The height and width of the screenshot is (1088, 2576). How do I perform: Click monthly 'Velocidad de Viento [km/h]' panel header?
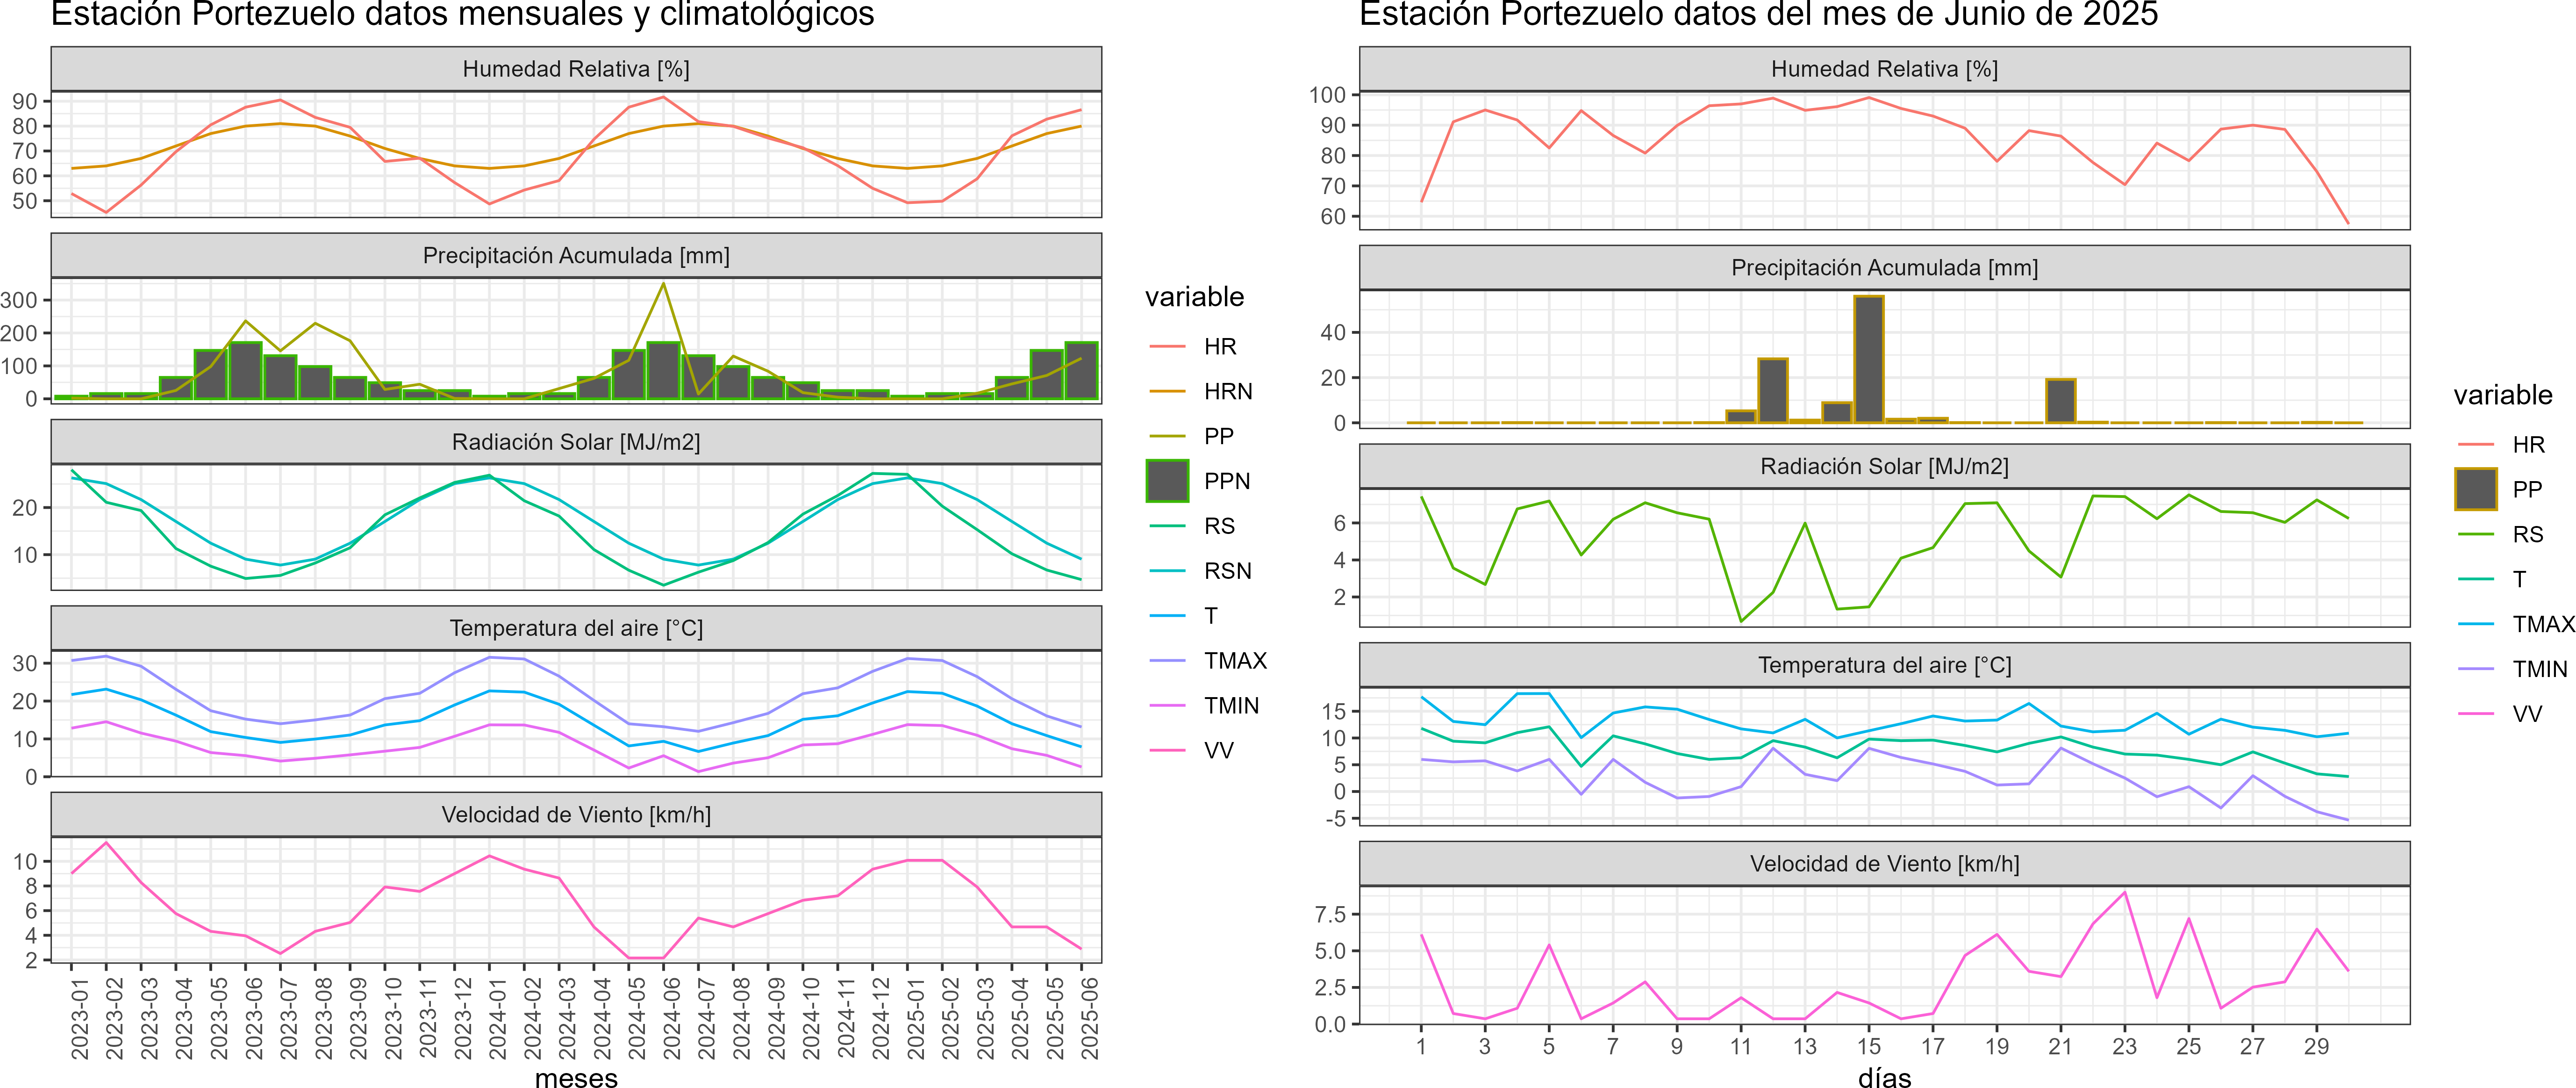pyautogui.click(x=576, y=815)
